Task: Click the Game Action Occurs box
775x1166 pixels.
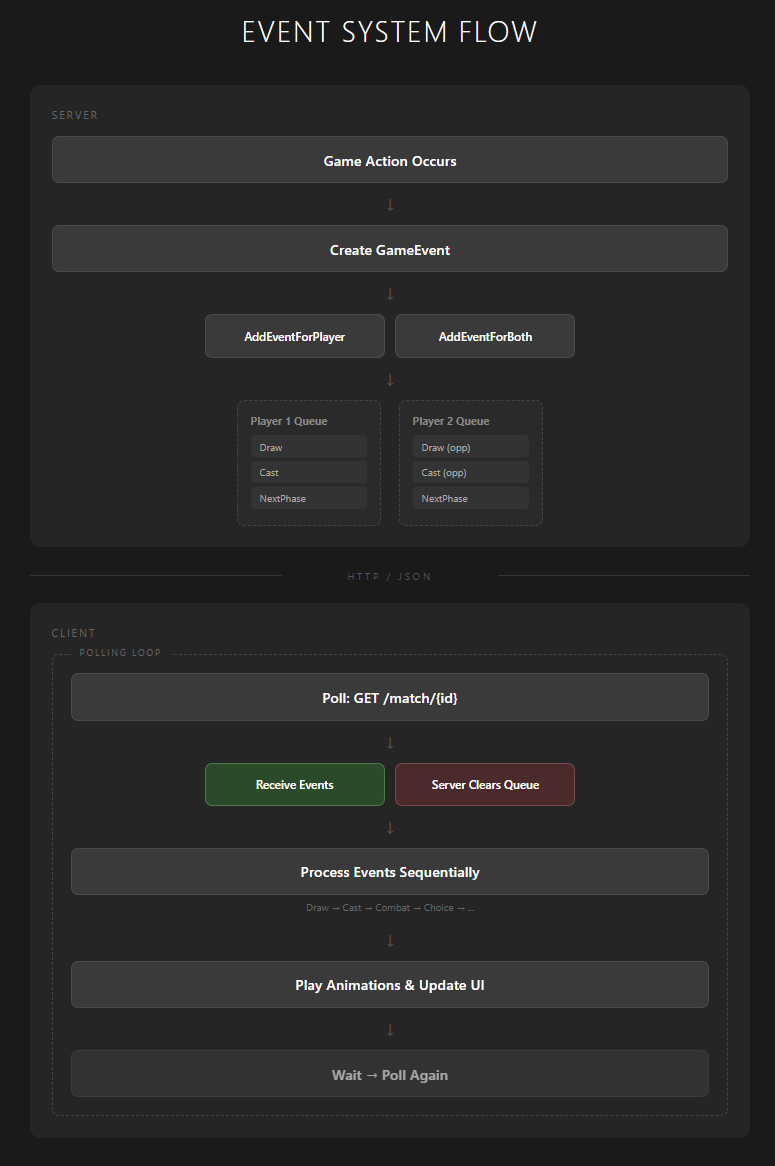Action: pyautogui.click(x=389, y=160)
